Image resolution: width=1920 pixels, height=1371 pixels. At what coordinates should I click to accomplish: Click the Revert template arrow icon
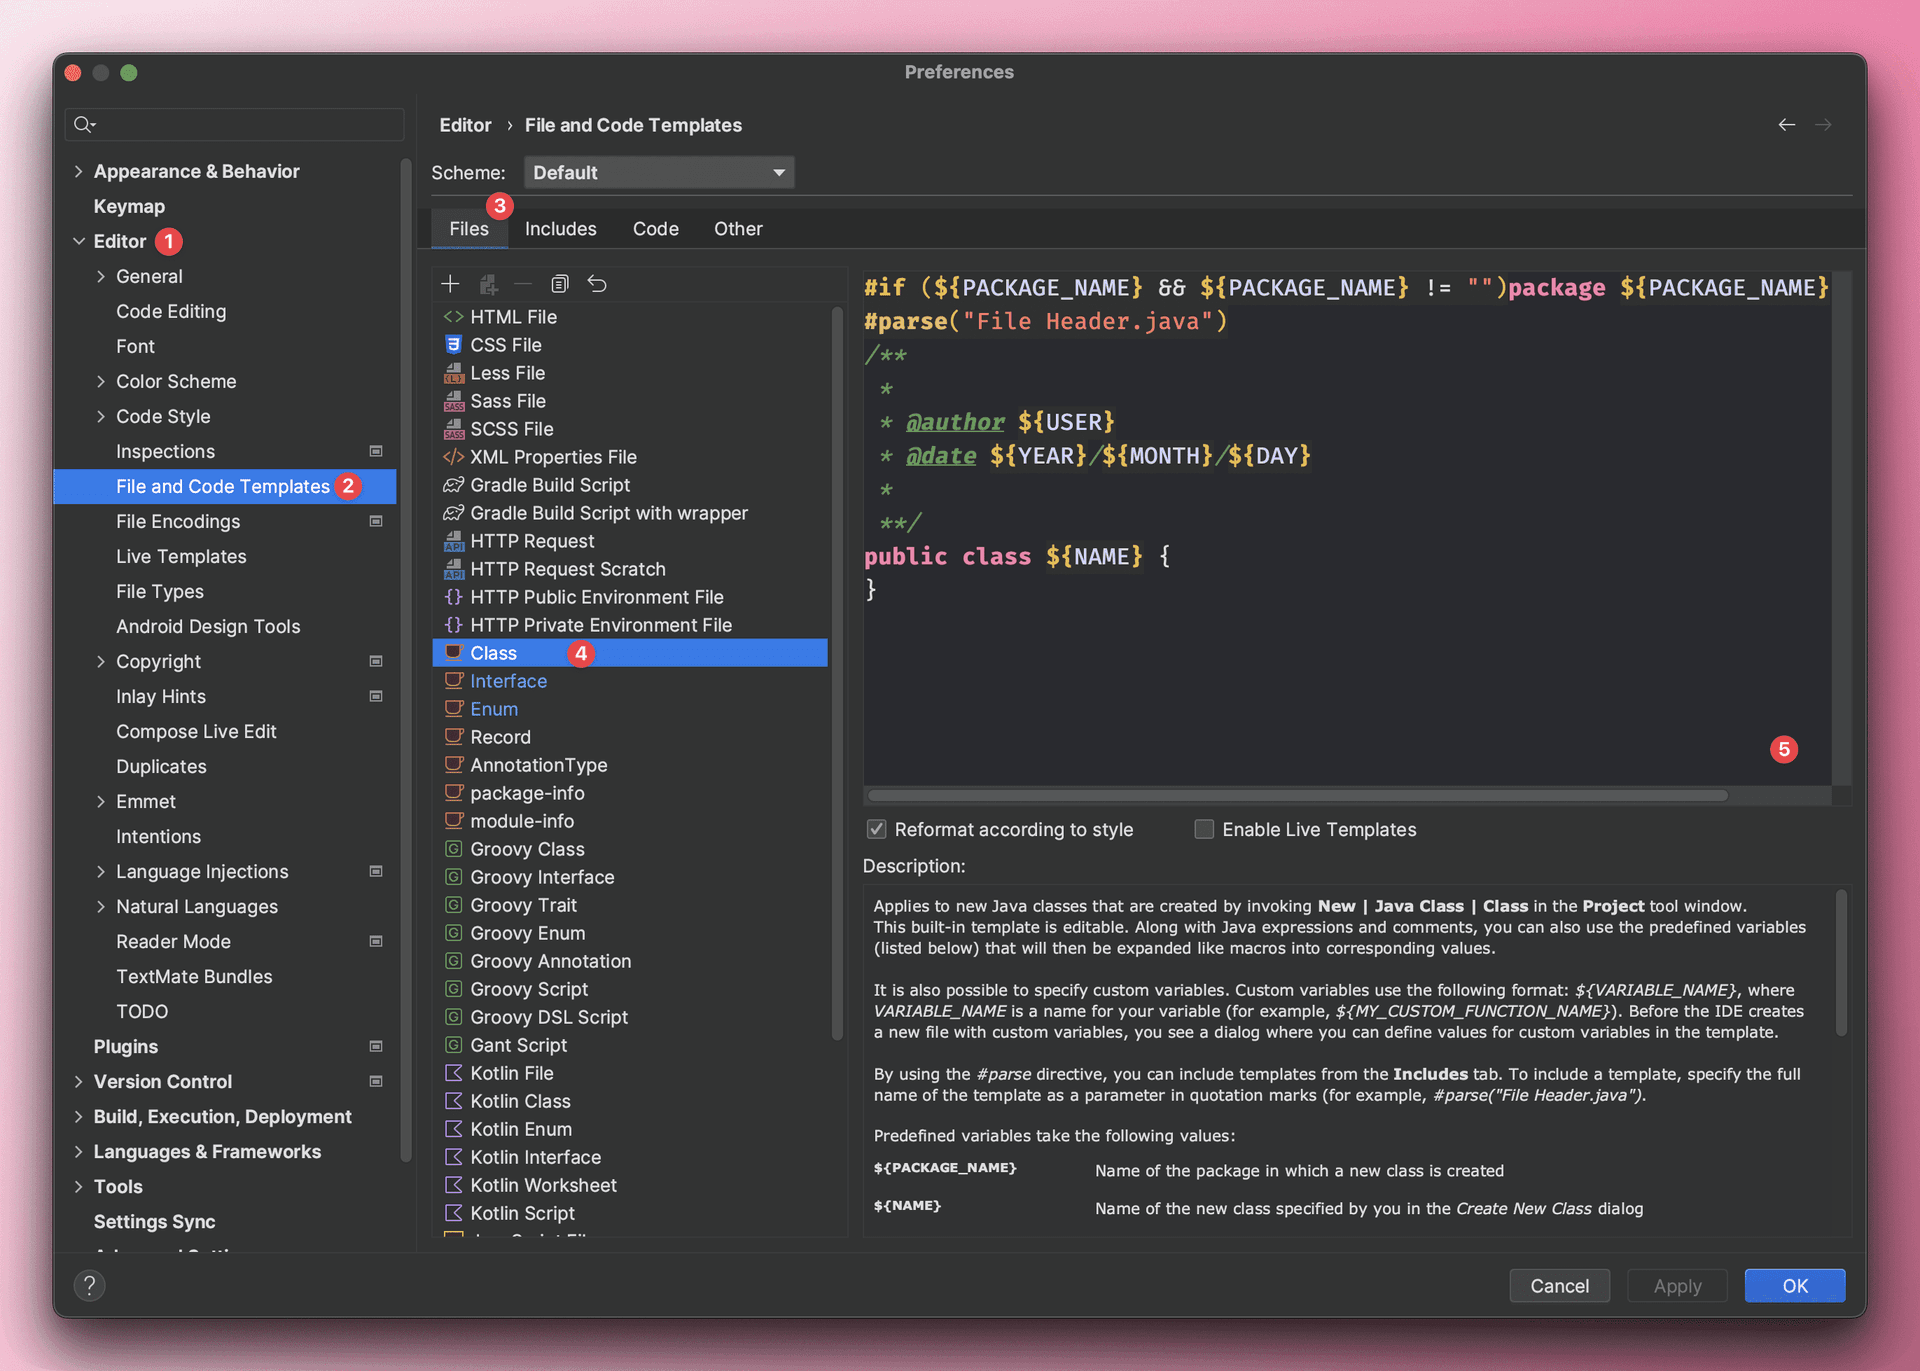tap(597, 284)
